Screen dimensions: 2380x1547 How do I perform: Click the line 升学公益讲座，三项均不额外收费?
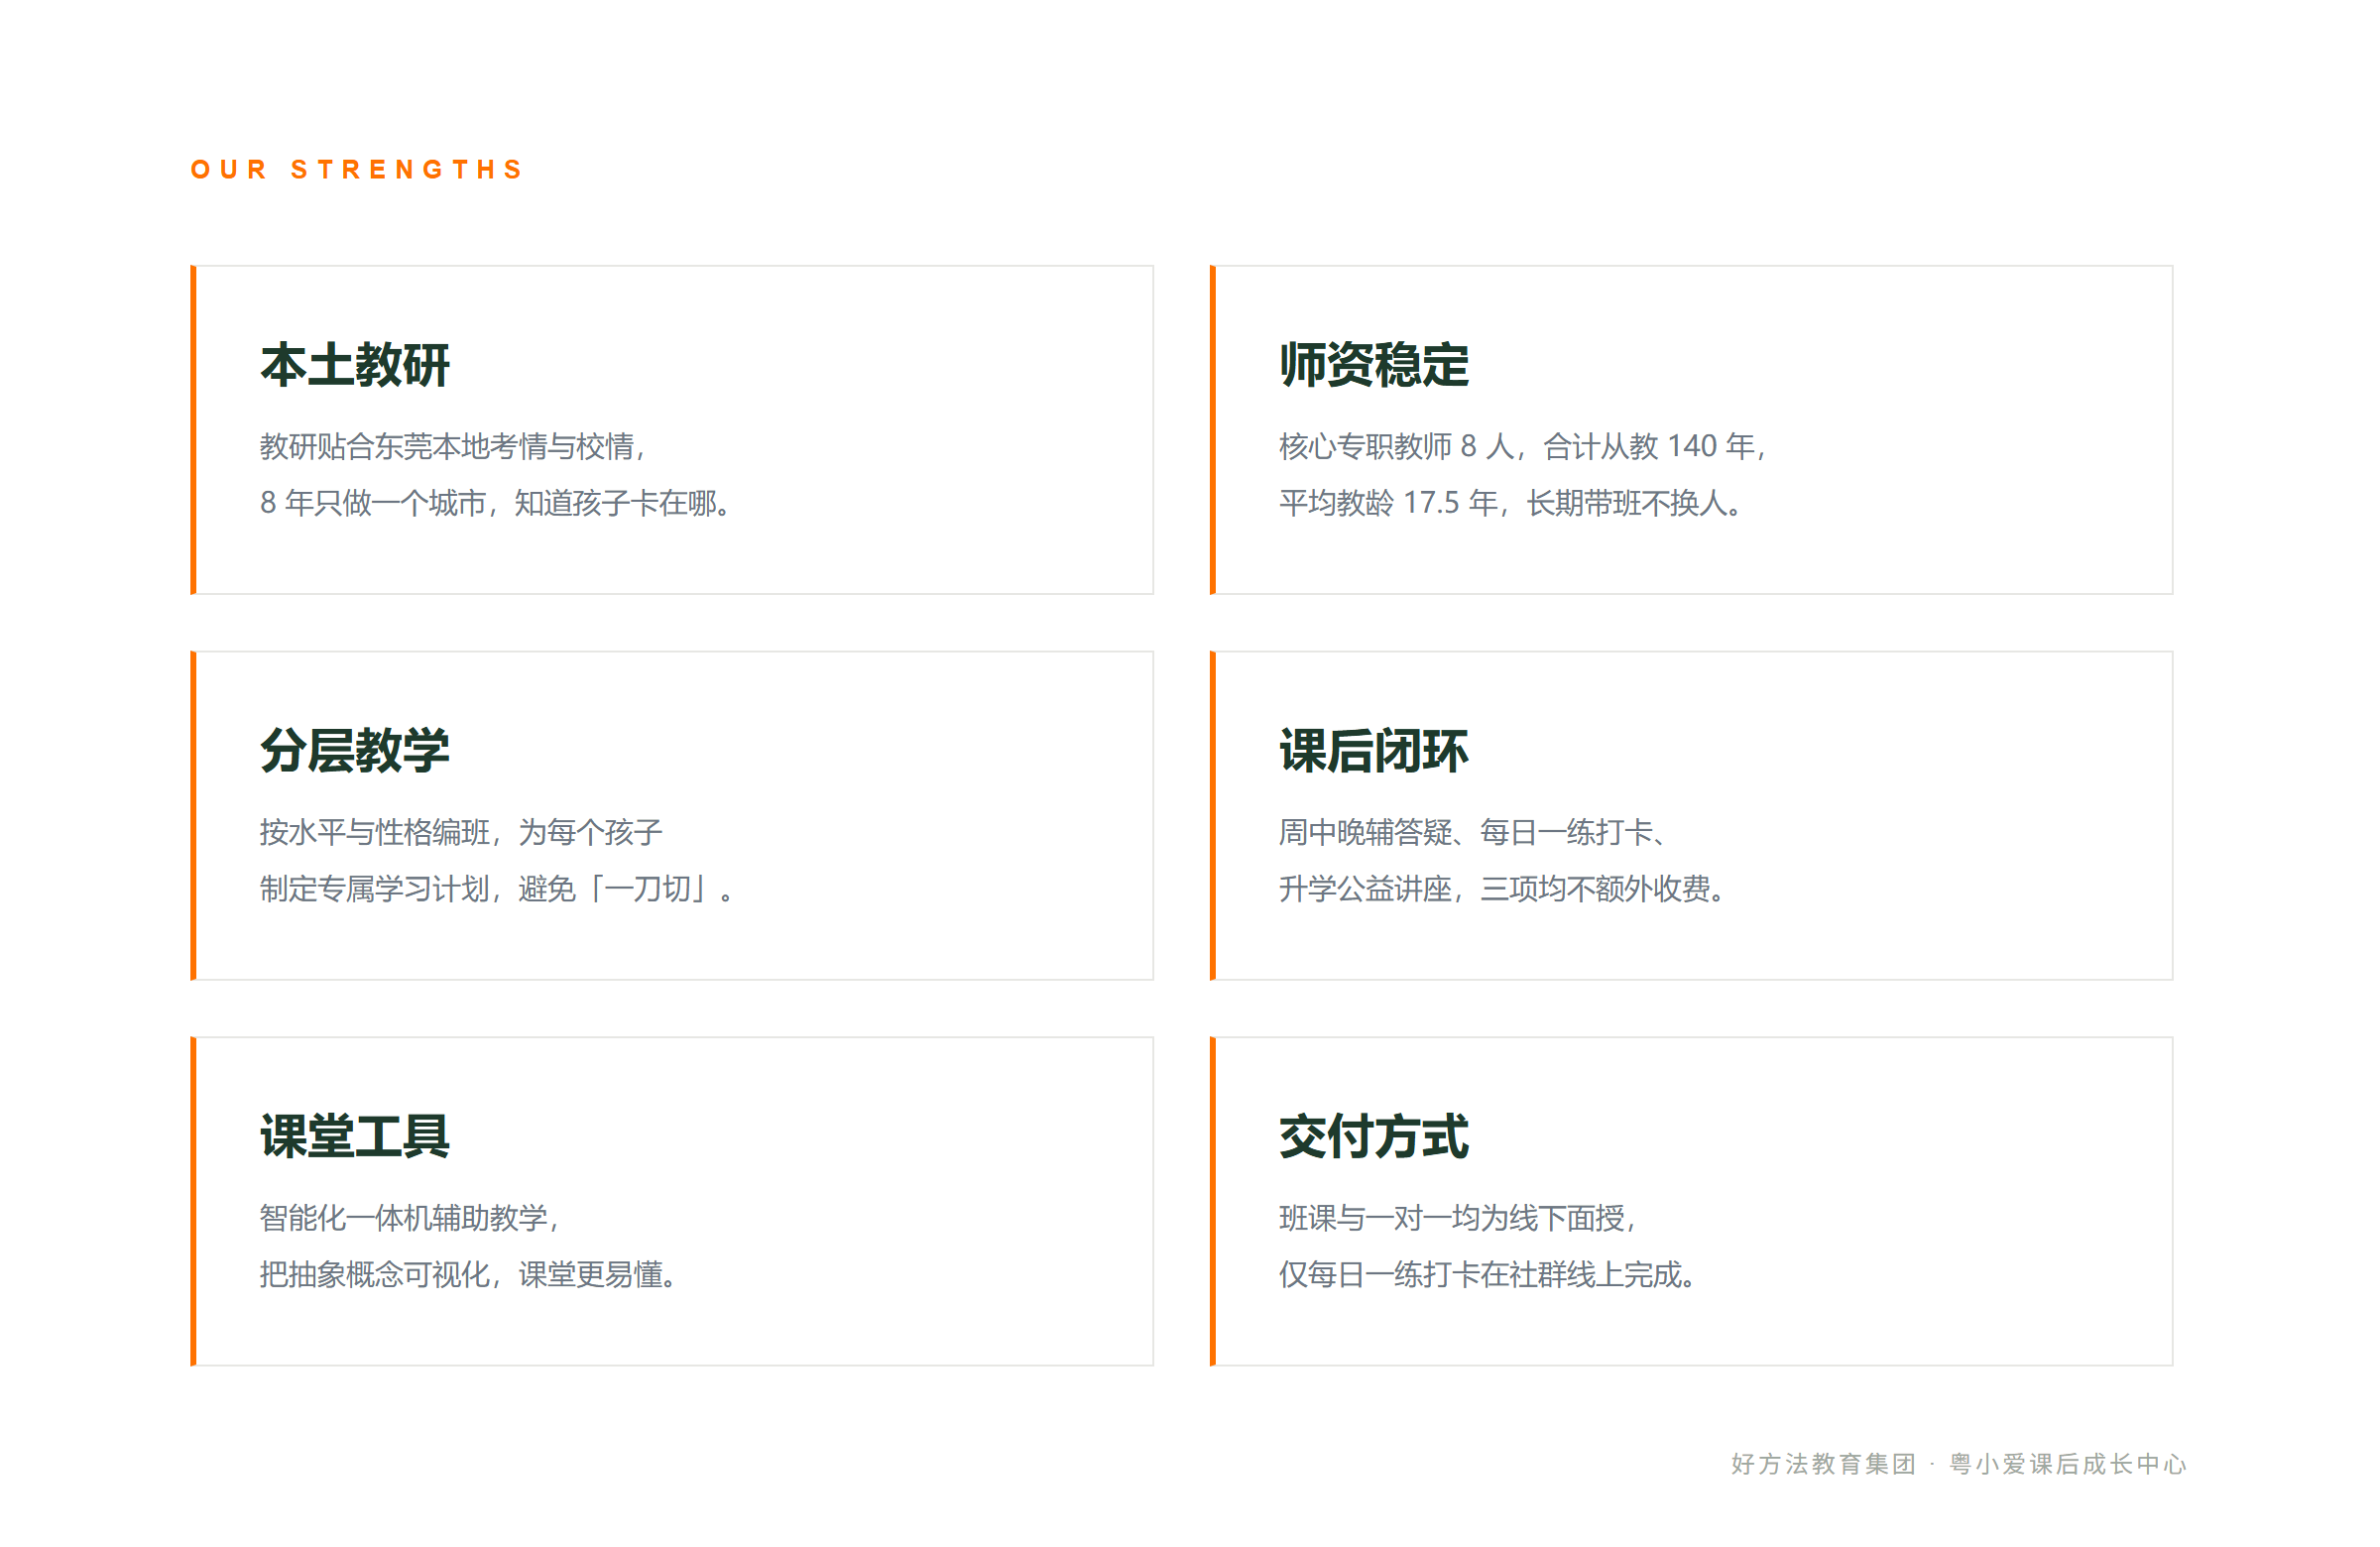coord(1502,889)
